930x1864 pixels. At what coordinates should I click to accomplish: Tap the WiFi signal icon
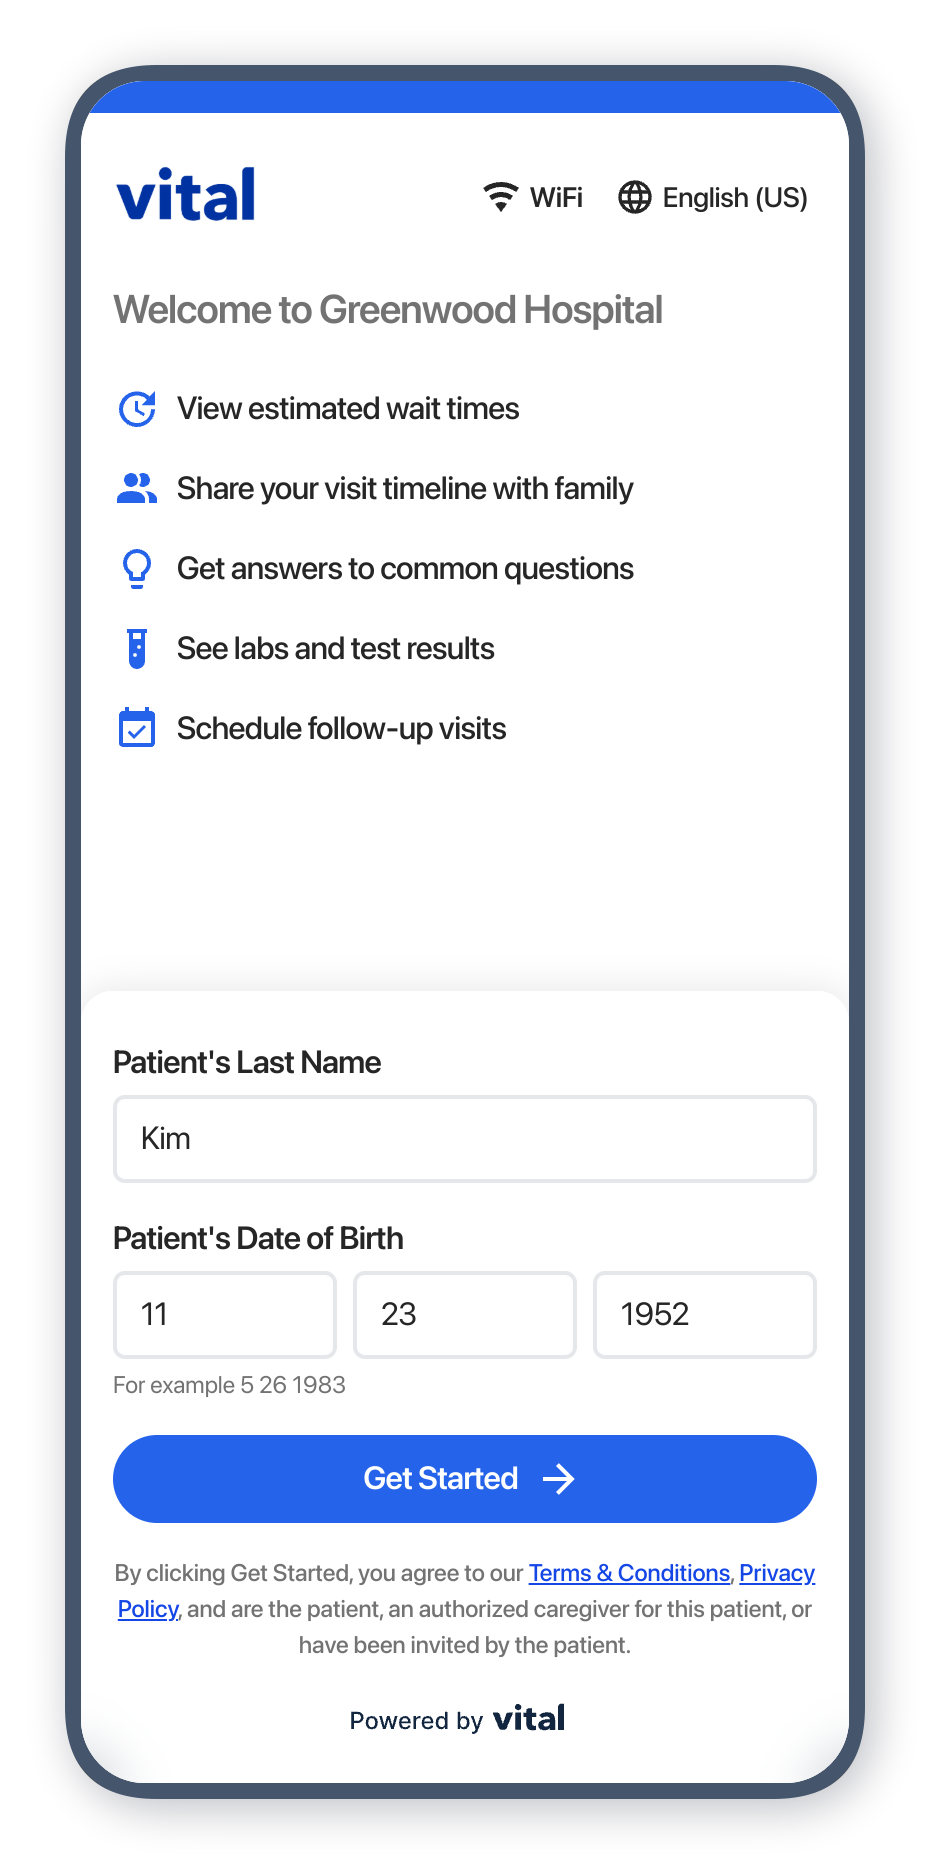(x=500, y=197)
